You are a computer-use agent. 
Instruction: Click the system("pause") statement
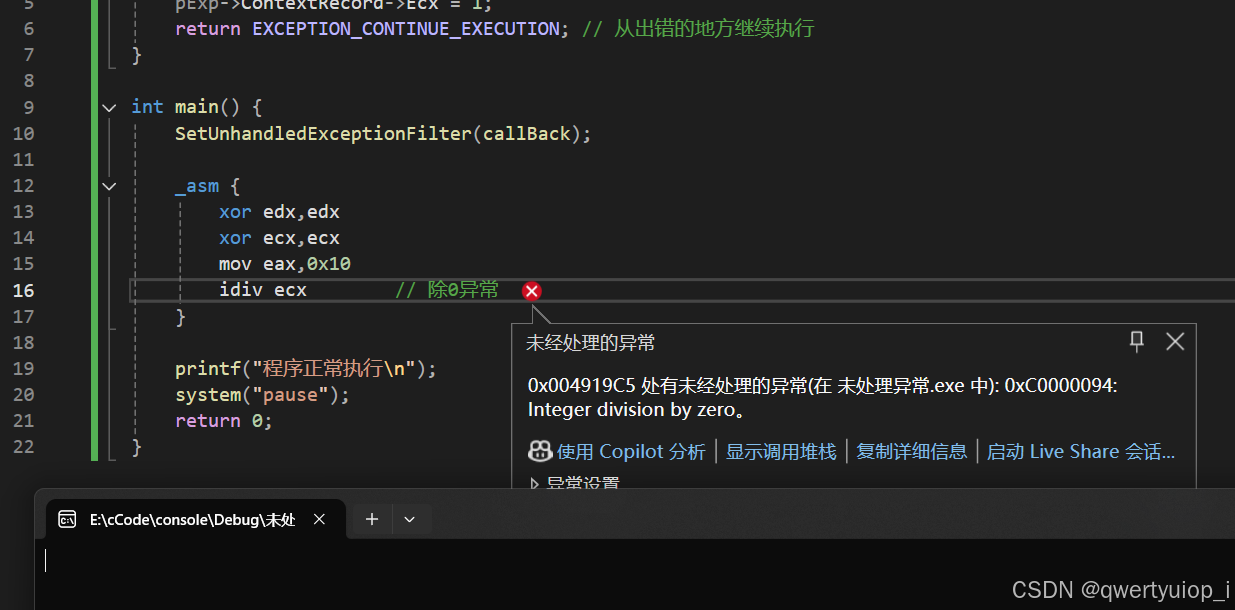(263, 395)
